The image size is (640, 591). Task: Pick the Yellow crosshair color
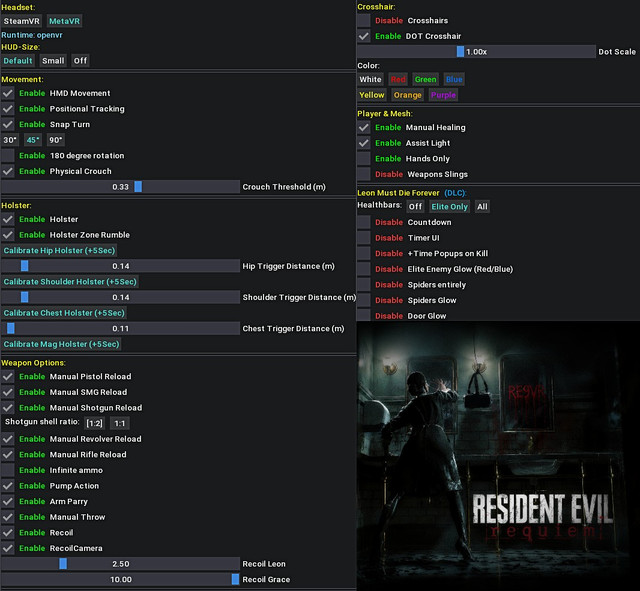tap(371, 95)
